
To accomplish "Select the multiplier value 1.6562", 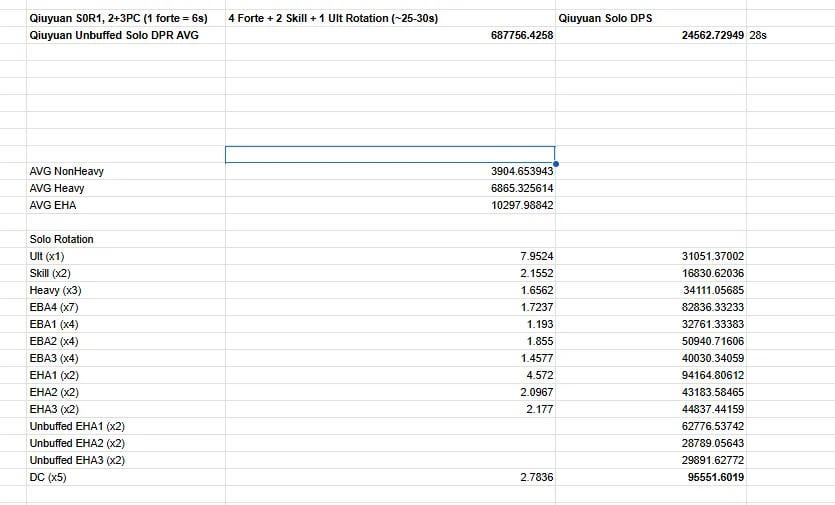I will [537, 290].
